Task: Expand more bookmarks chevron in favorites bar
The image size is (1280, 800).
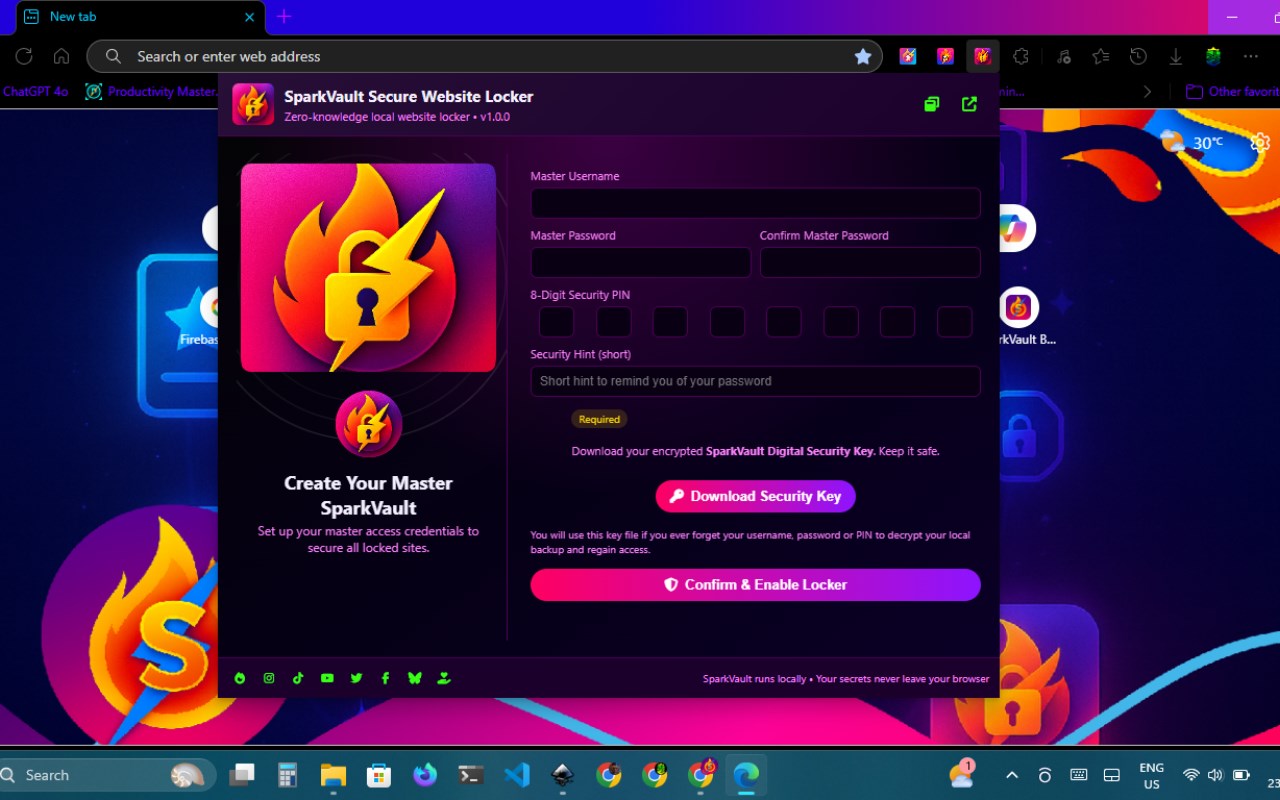Action: pyautogui.click(x=1147, y=91)
